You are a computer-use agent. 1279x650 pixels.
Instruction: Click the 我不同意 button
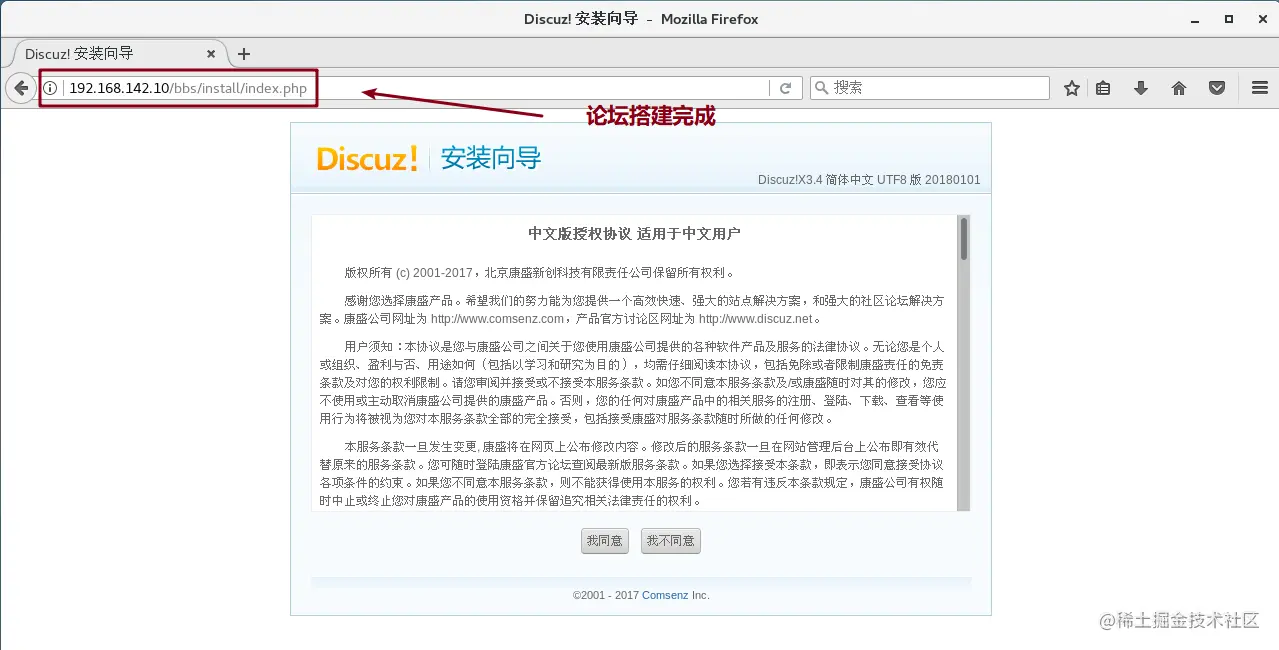(x=671, y=541)
